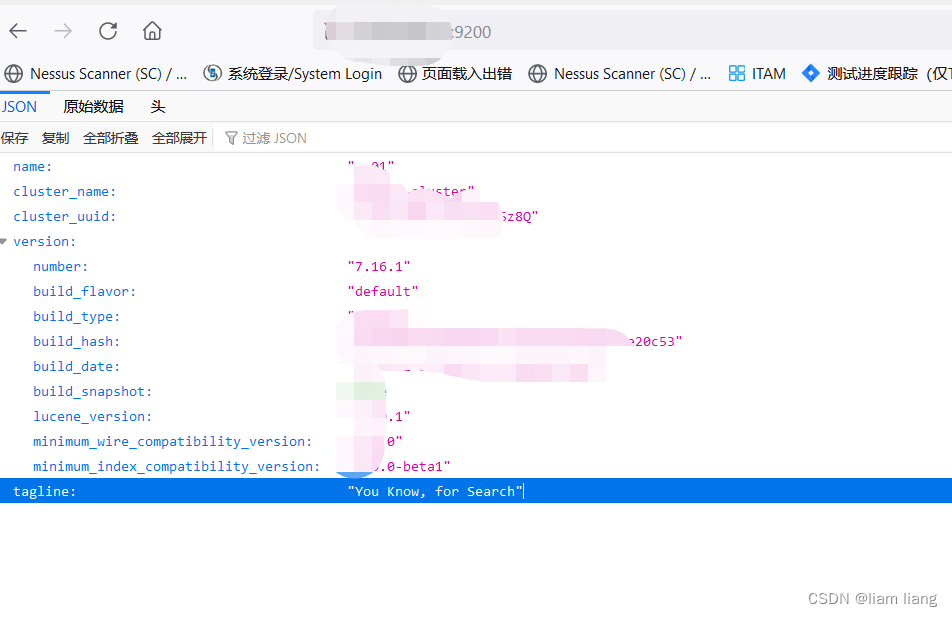Click the blue diamond icon of 测试进度跟踪
Image resolution: width=952 pixels, height=617 pixels.
coord(811,73)
